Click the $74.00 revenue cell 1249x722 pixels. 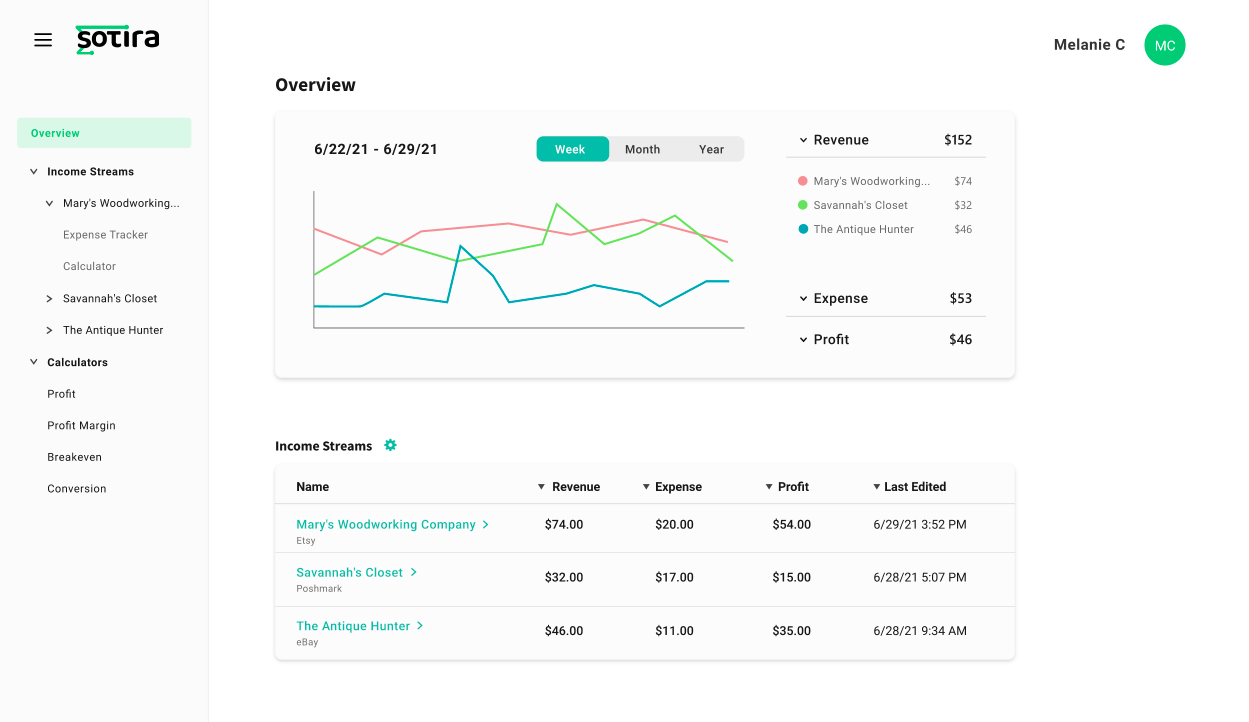pyautogui.click(x=564, y=524)
